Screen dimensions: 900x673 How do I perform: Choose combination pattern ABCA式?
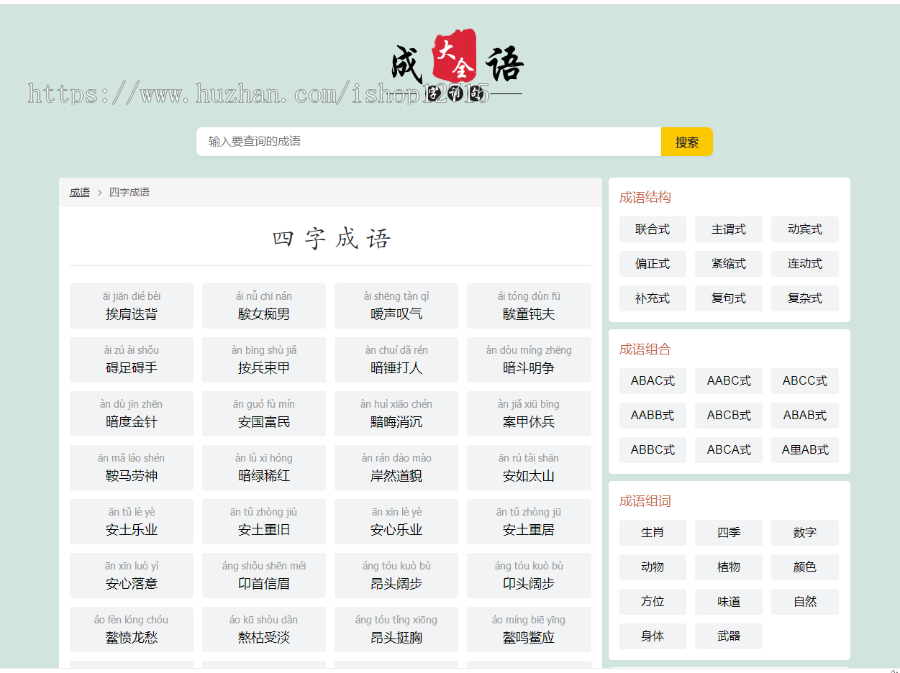(x=728, y=450)
